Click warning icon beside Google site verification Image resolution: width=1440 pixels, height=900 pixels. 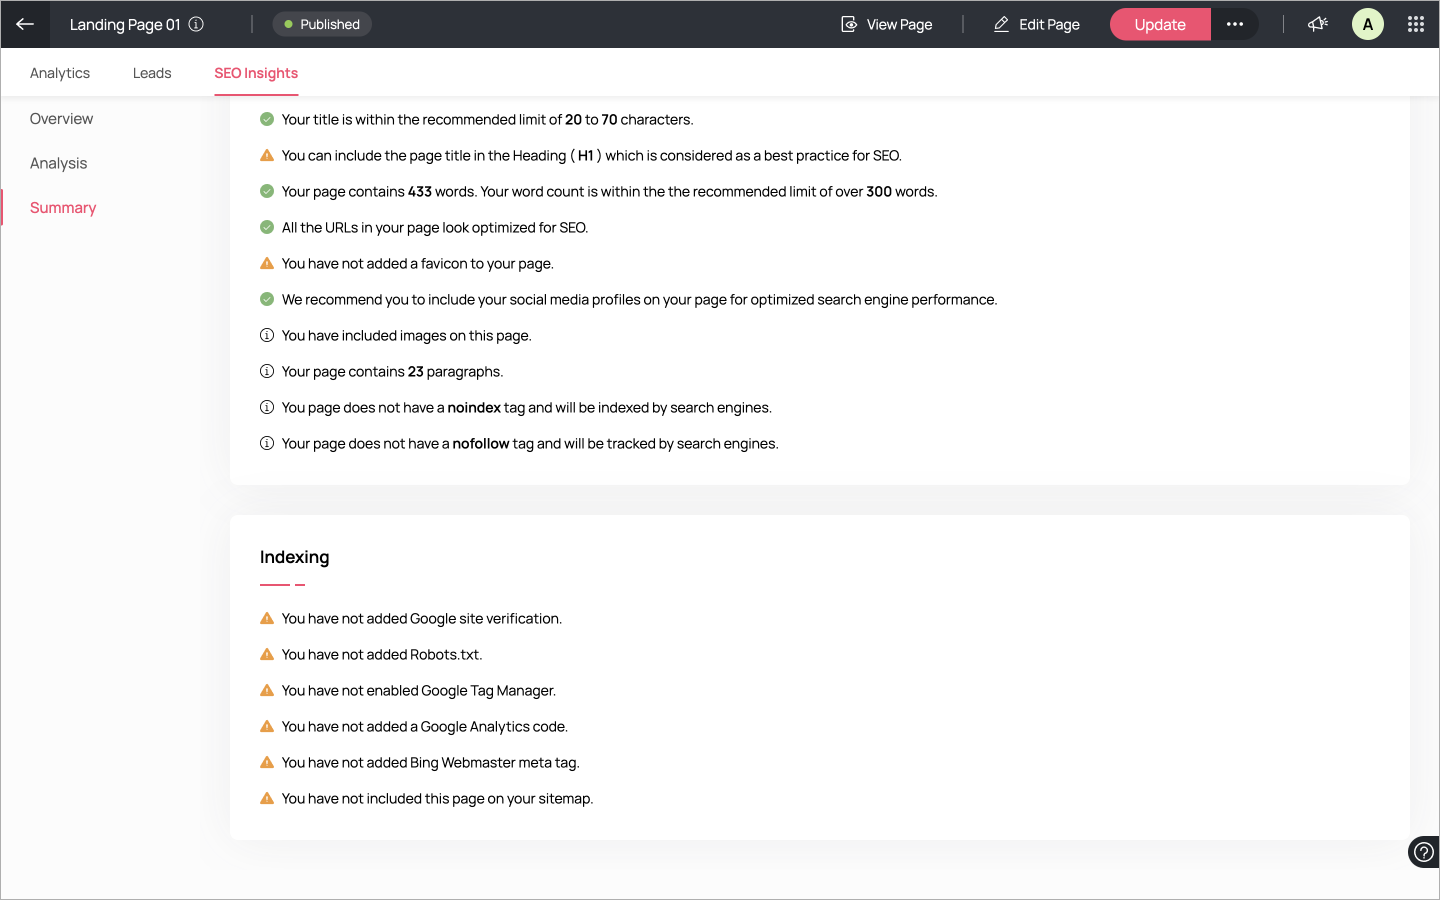tap(267, 618)
